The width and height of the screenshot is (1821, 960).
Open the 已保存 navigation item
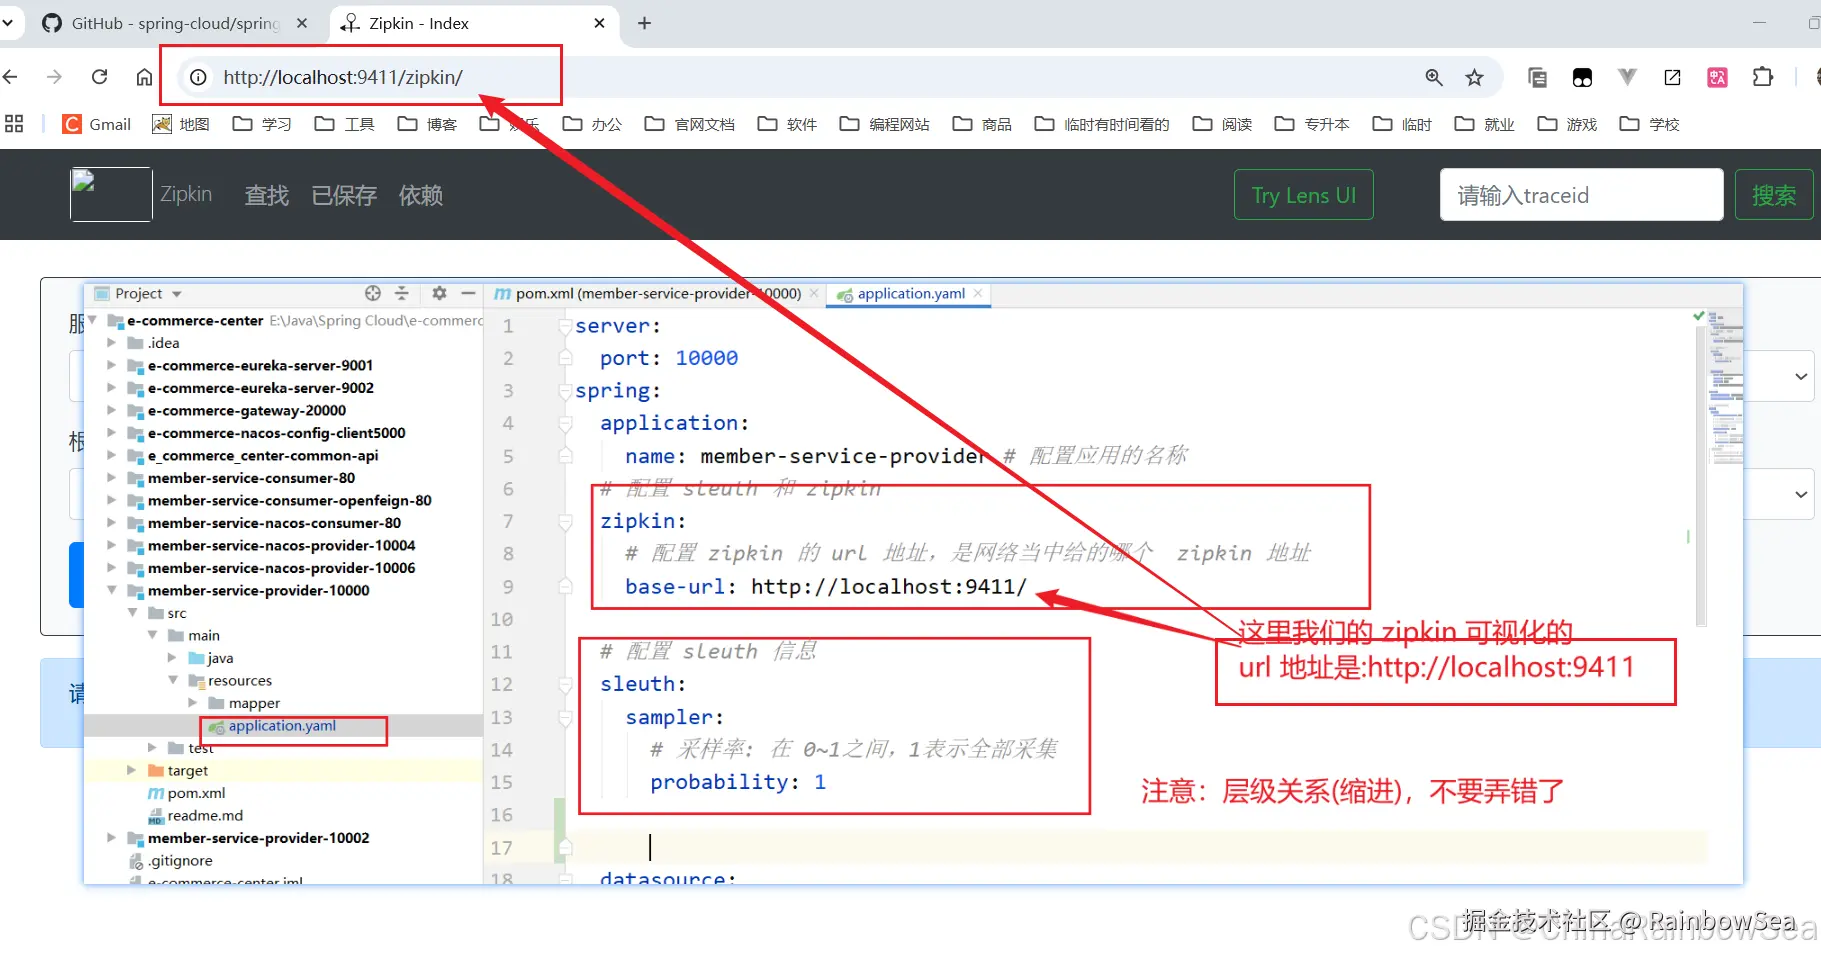tap(344, 195)
